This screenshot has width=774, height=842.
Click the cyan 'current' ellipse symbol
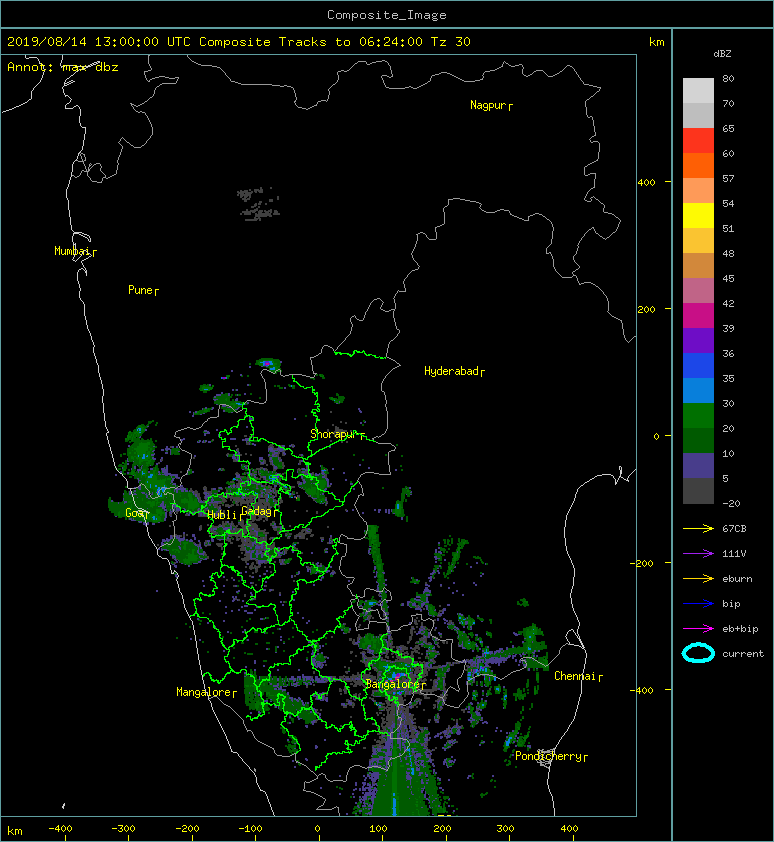pos(698,654)
